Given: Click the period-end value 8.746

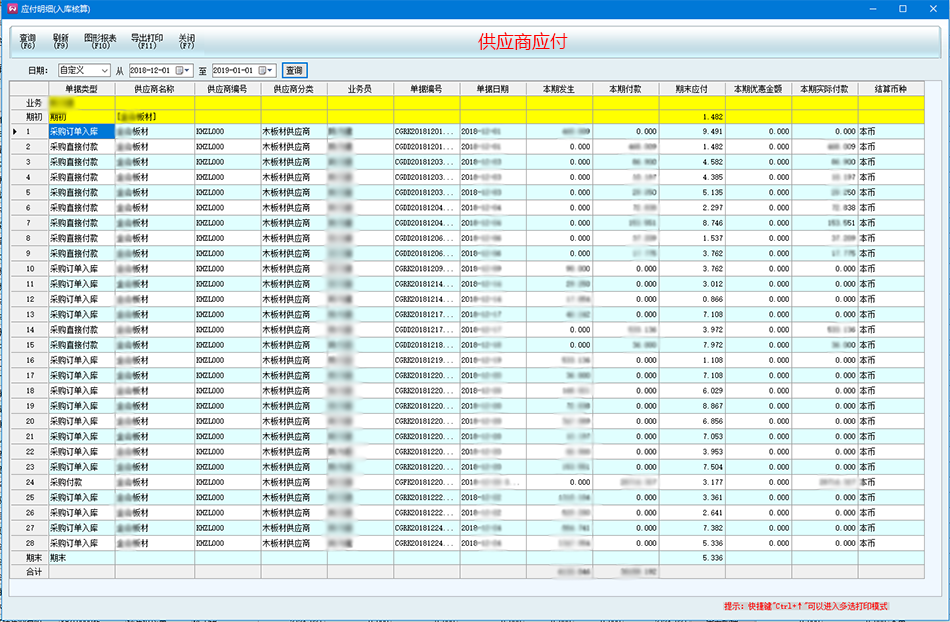Looking at the screenshot, I should 713,223.
